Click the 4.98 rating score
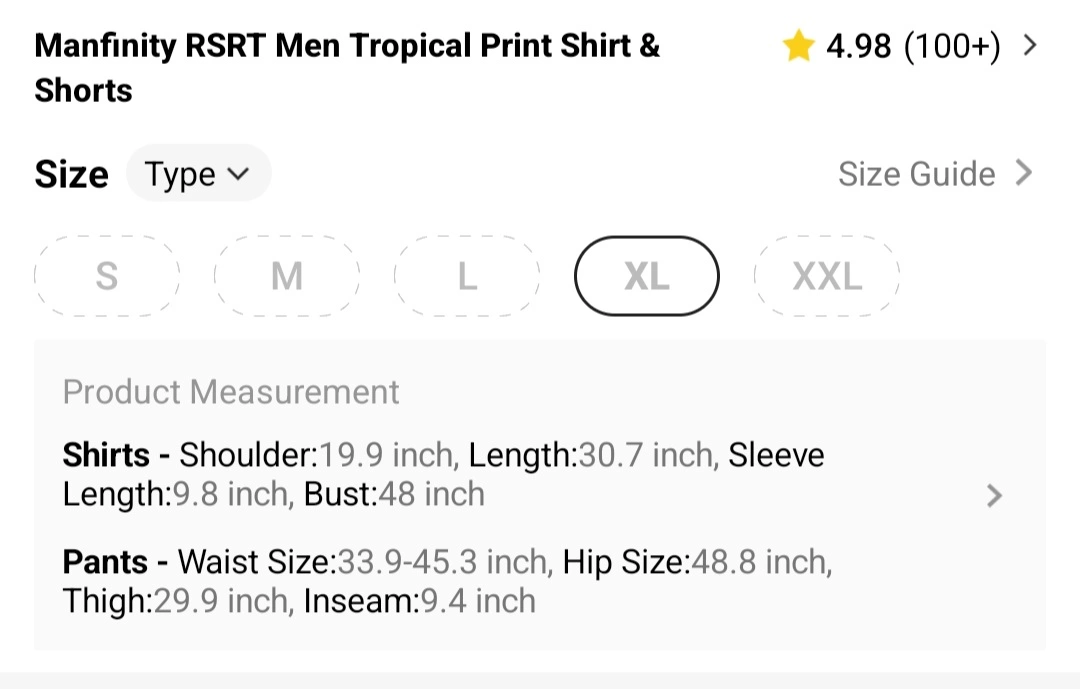1080x689 pixels. (858, 46)
